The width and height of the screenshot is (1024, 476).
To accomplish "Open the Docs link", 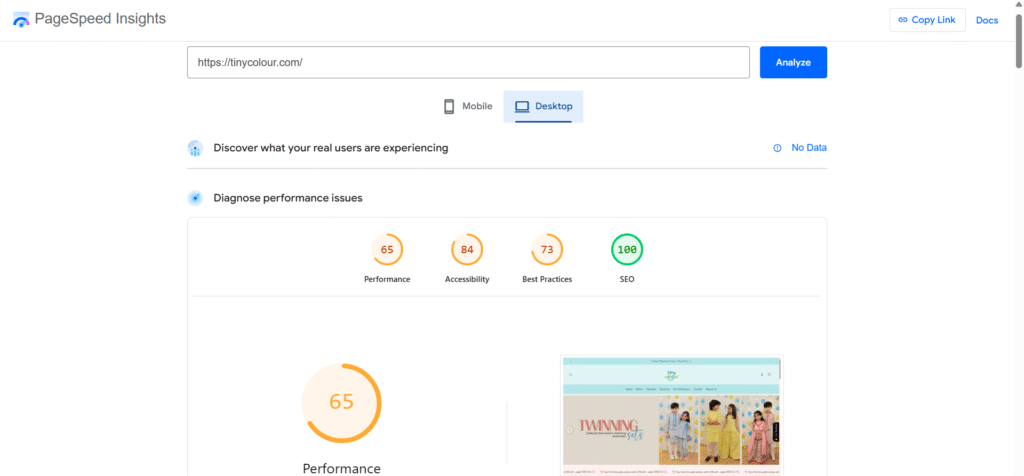I will pyautogui.click(x=986, y=20).
